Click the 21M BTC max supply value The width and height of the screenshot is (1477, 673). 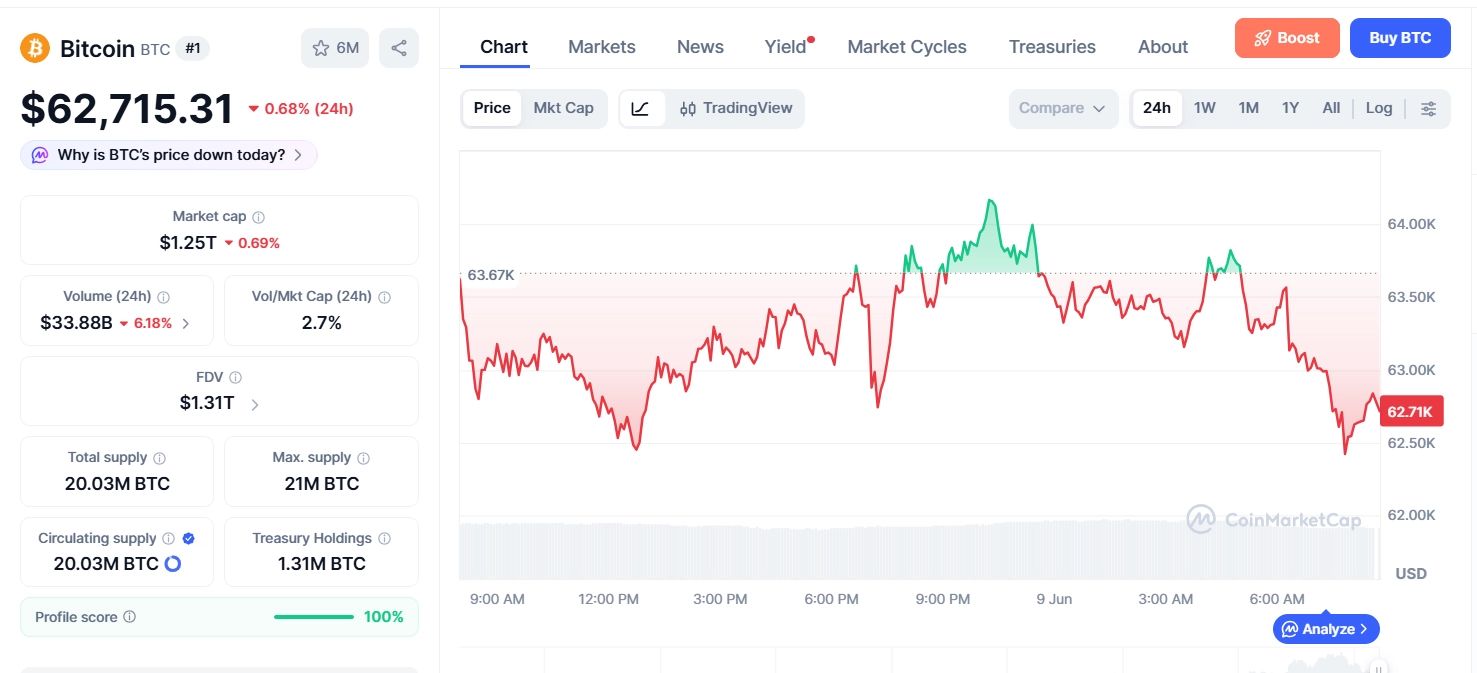(321, 484)
